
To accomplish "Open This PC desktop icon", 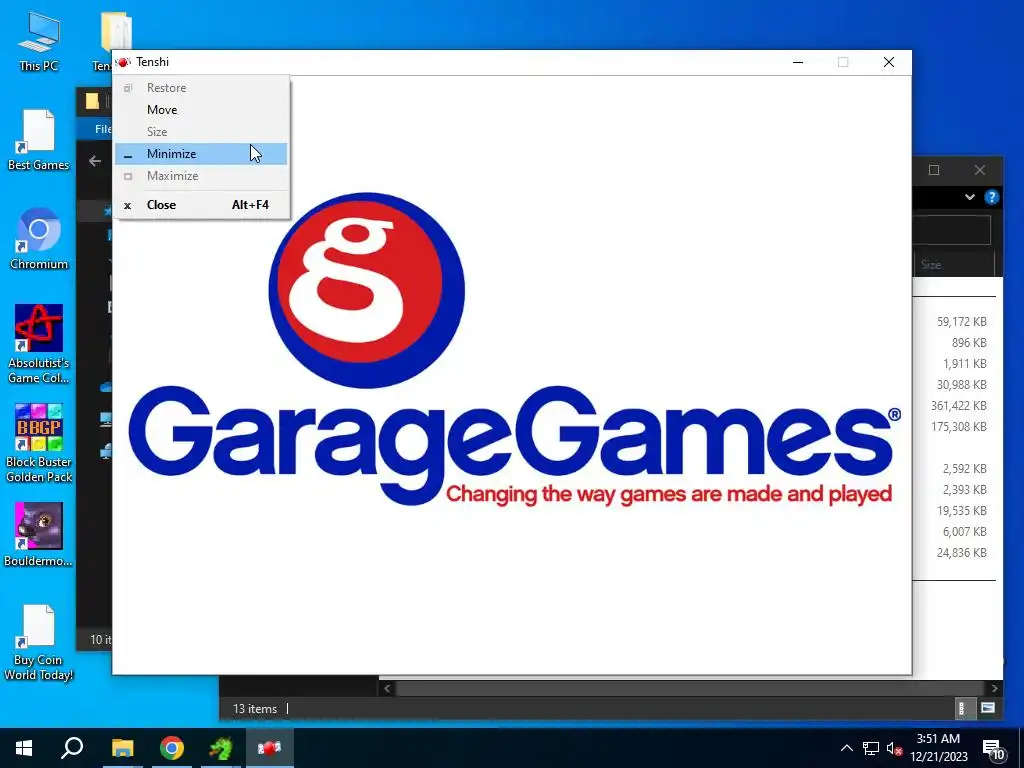I will pyautogui.click(x=39, y=42).
